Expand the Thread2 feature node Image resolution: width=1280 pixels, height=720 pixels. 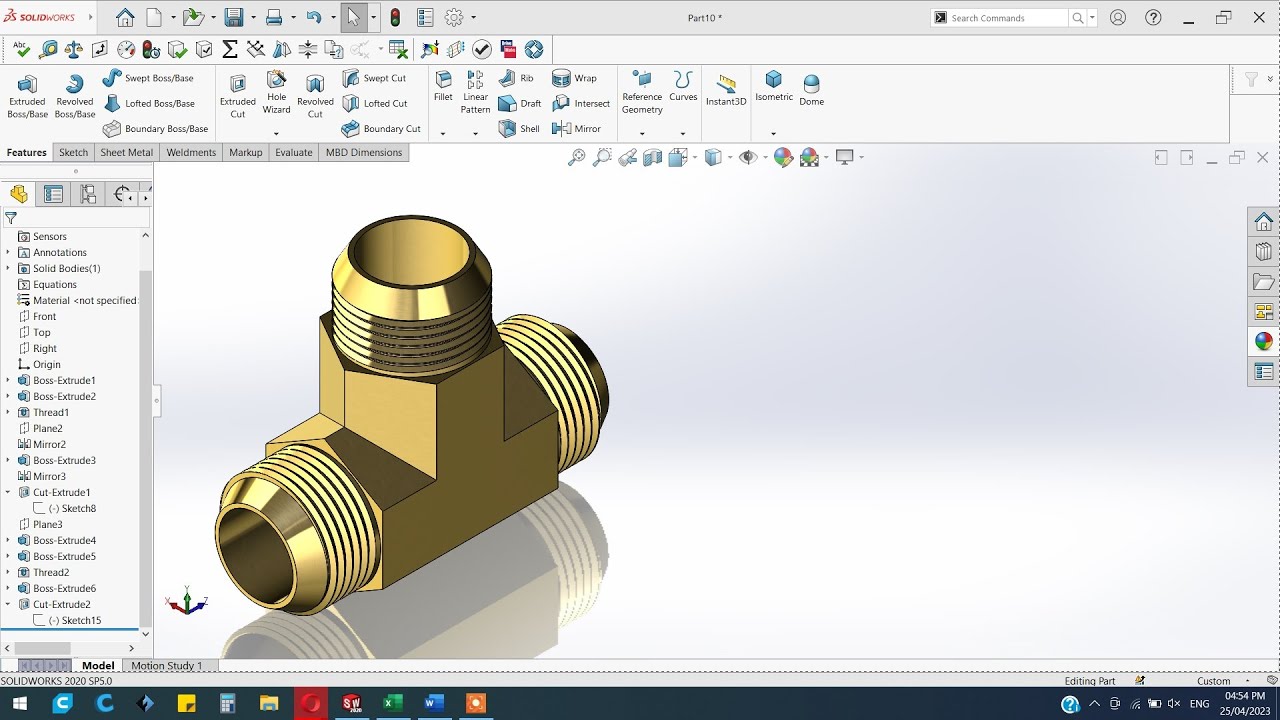[8, 572]
